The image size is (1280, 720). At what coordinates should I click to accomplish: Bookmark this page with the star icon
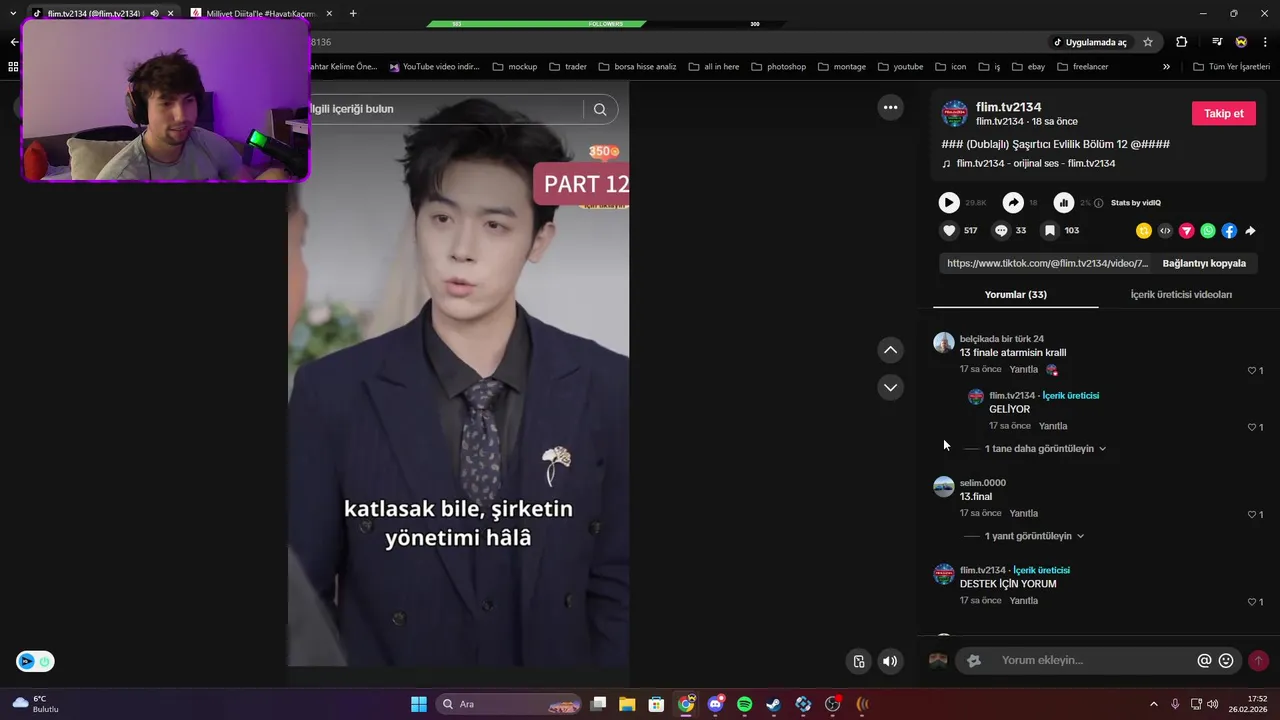pyautogui.click(x=1148, y=42)
